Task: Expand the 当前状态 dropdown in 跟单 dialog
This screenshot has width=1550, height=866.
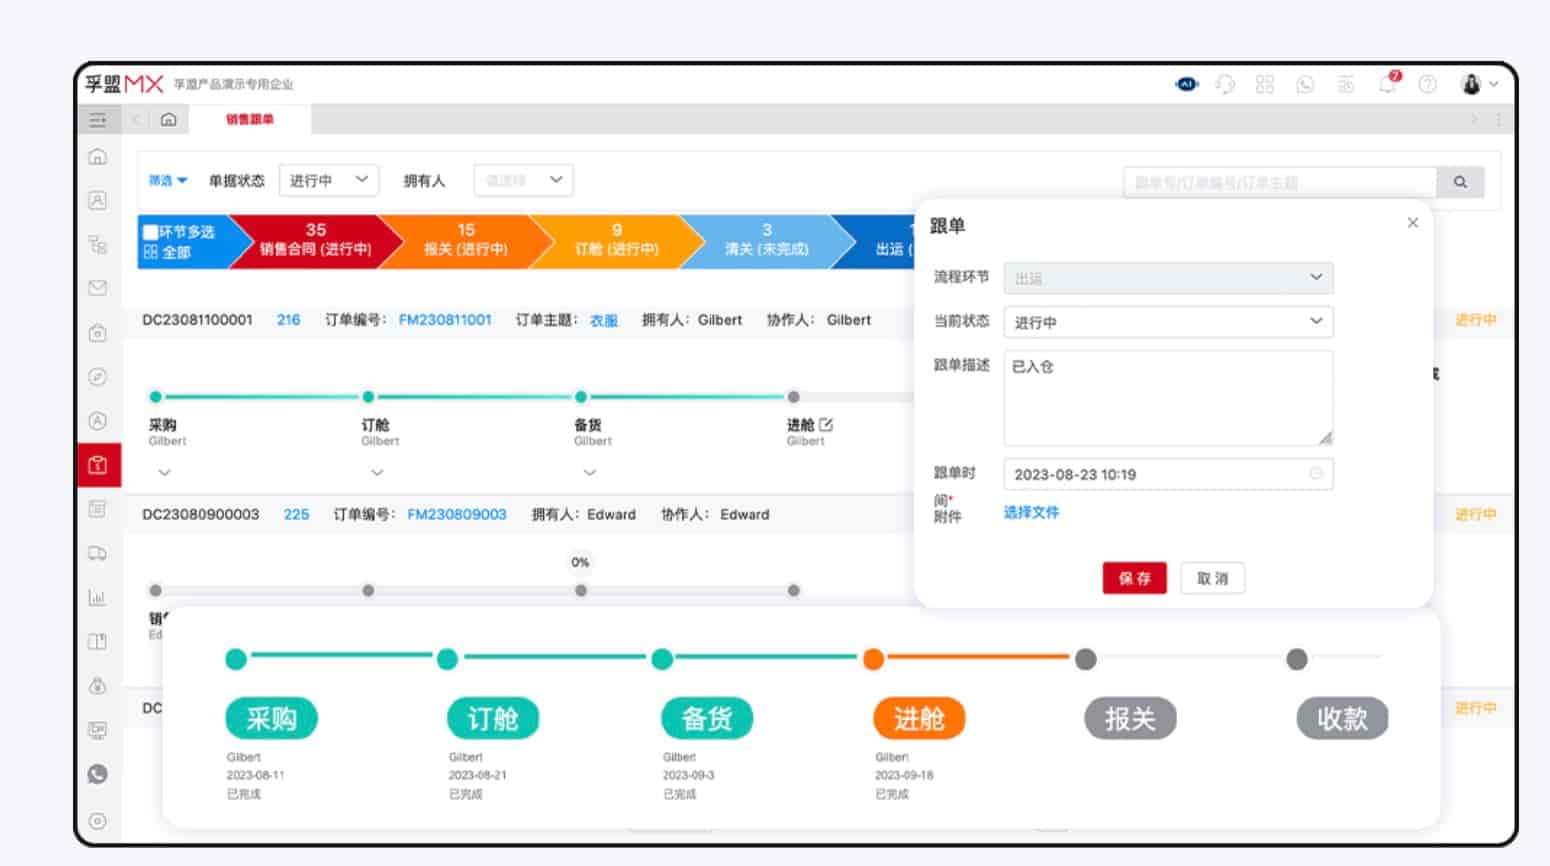Action: coord(1167,322)
